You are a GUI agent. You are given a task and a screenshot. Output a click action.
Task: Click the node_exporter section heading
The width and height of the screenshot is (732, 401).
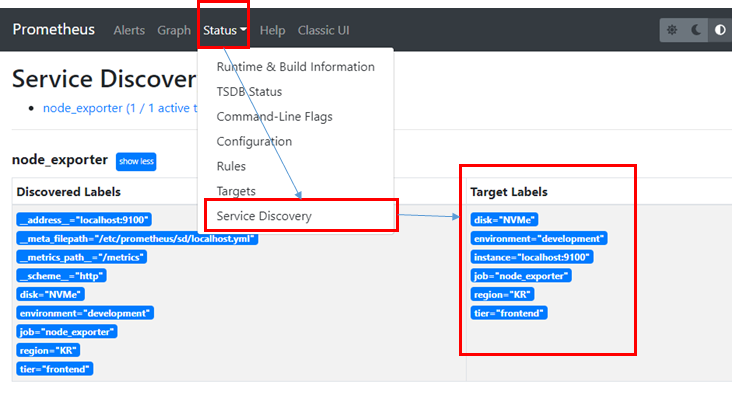(60, 160)
